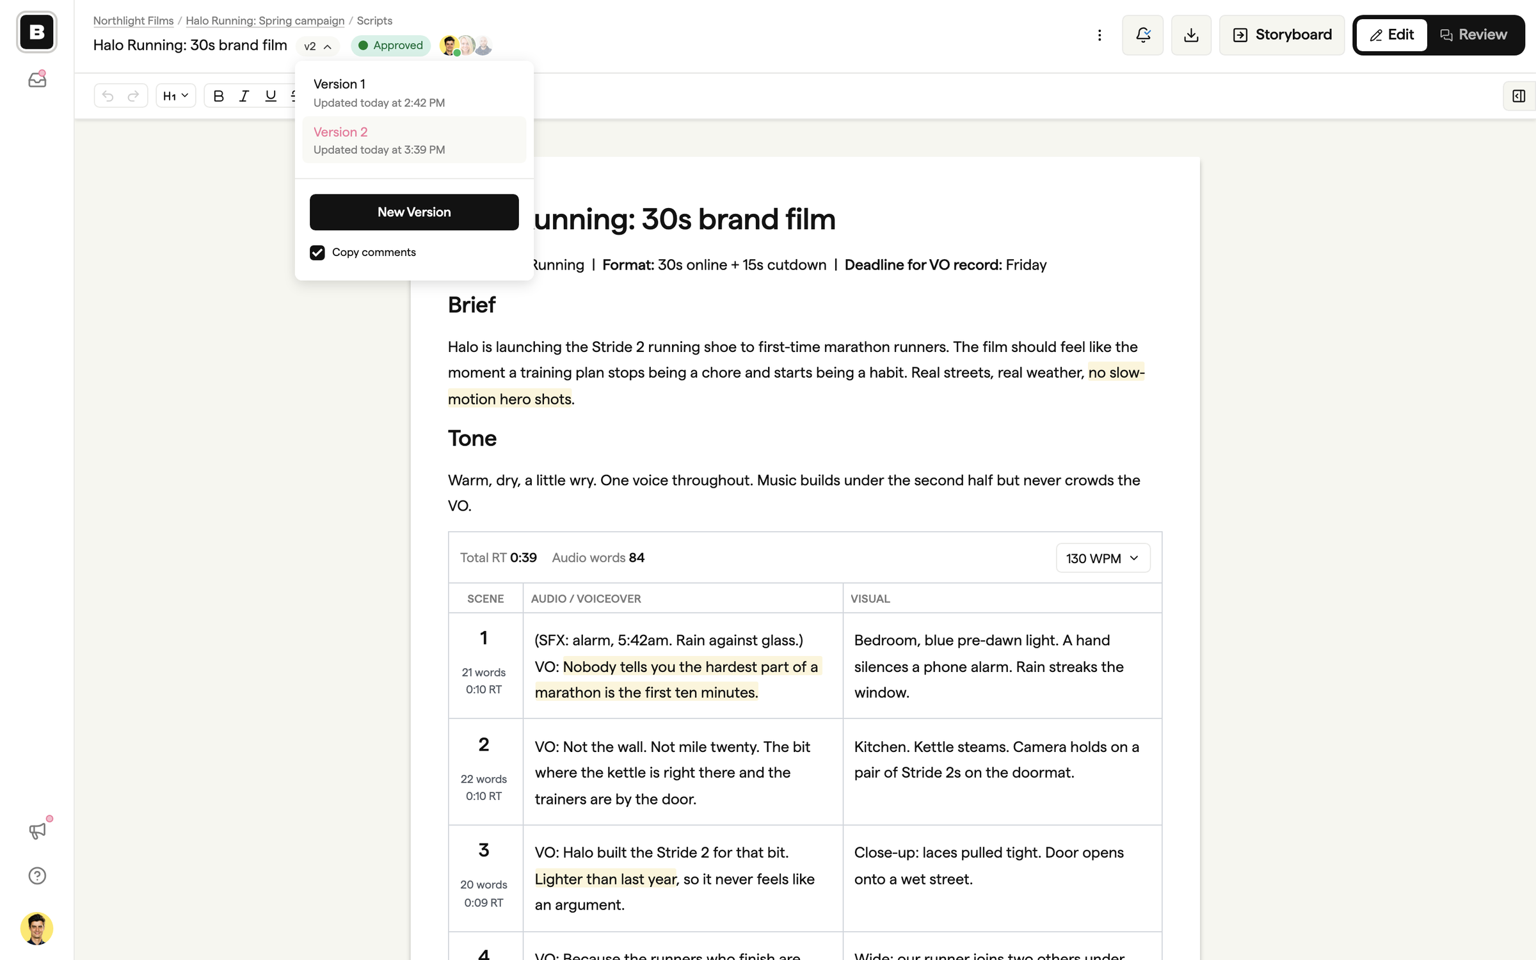Image resolution: width=1536 pixels, height=960 pixels.
Task: Click scene 2 voiceover 'Not the wall' cell
Action: coord(683,772)
